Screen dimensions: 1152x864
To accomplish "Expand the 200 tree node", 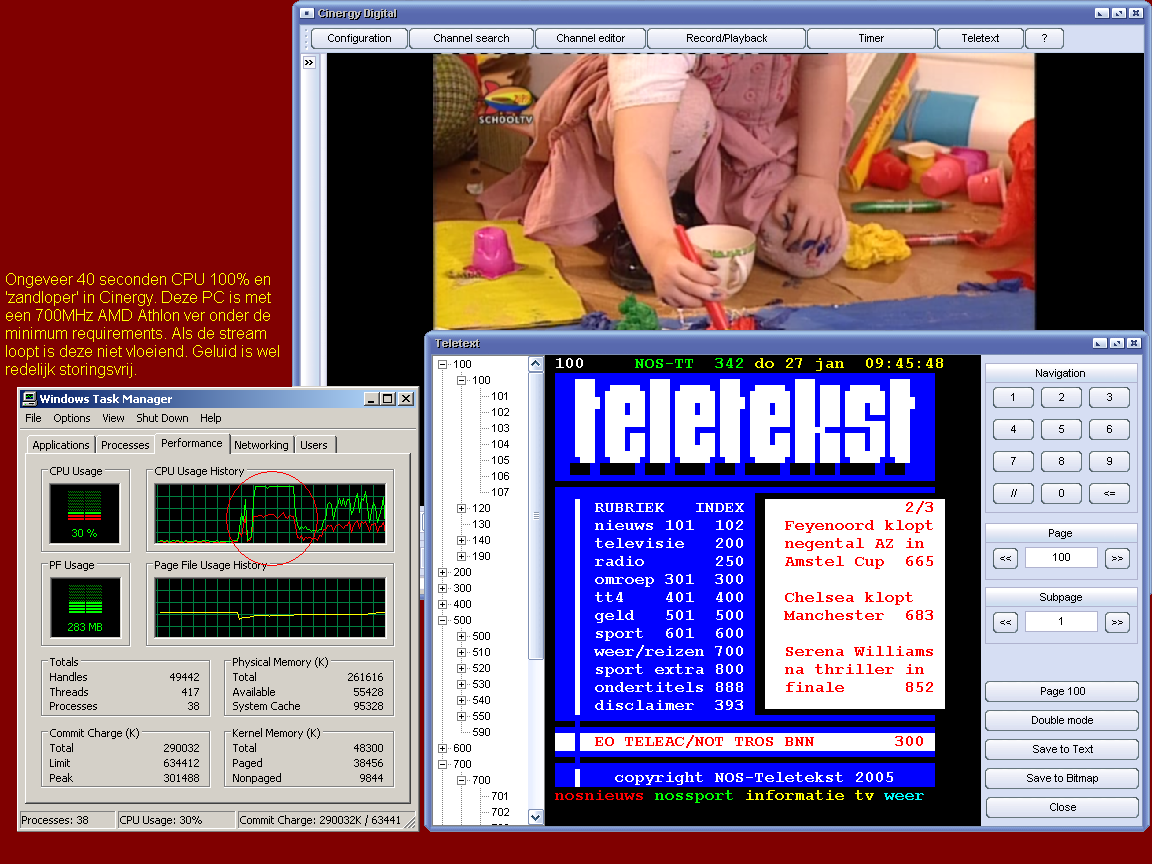I will coord(442,572).
